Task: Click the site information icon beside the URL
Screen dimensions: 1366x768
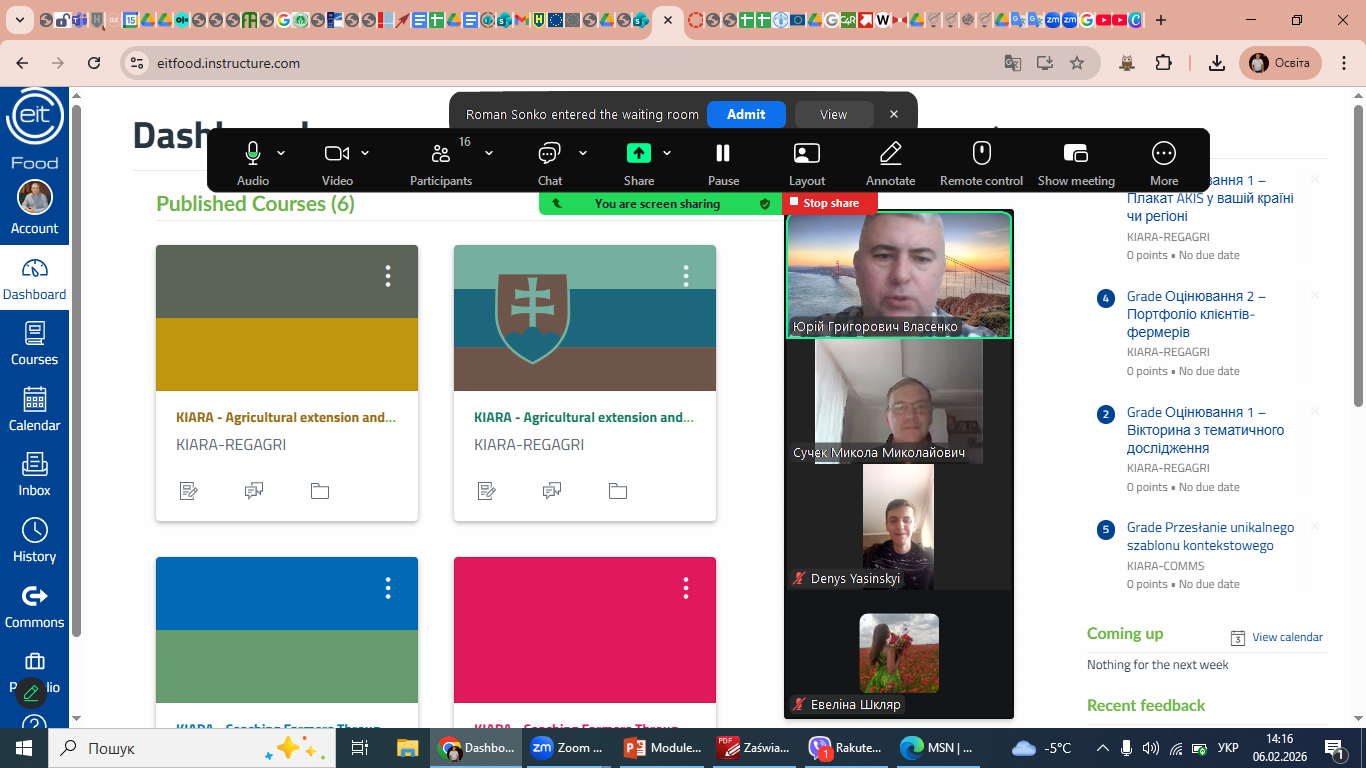Action: coord(138,63)
